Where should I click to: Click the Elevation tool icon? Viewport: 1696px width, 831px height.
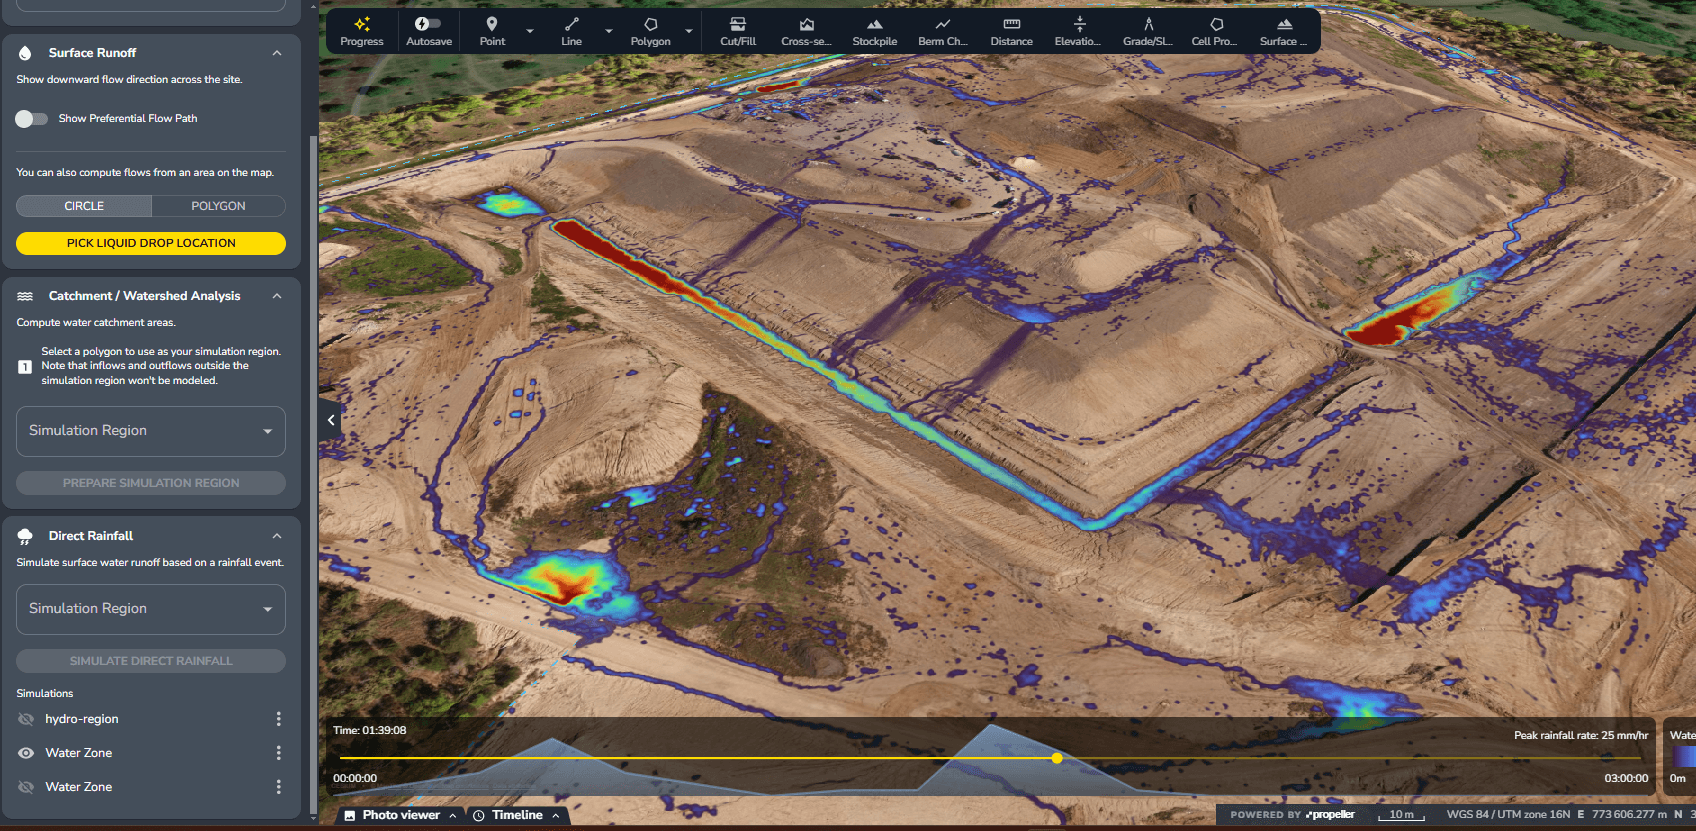point(1078,31)
